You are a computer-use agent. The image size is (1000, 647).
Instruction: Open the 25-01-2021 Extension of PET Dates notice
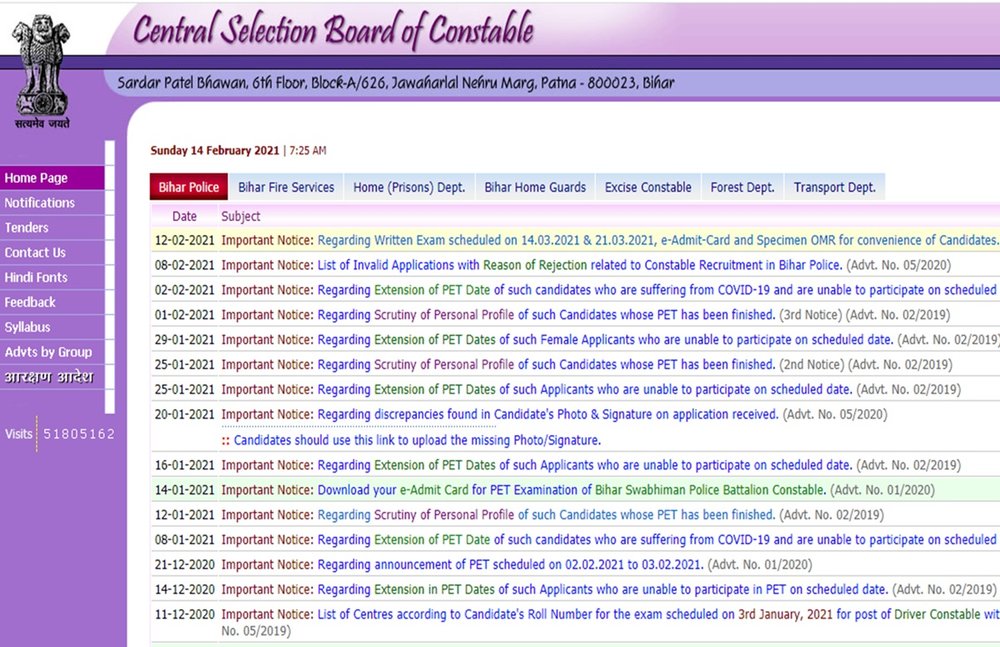[x=585, y=390]
